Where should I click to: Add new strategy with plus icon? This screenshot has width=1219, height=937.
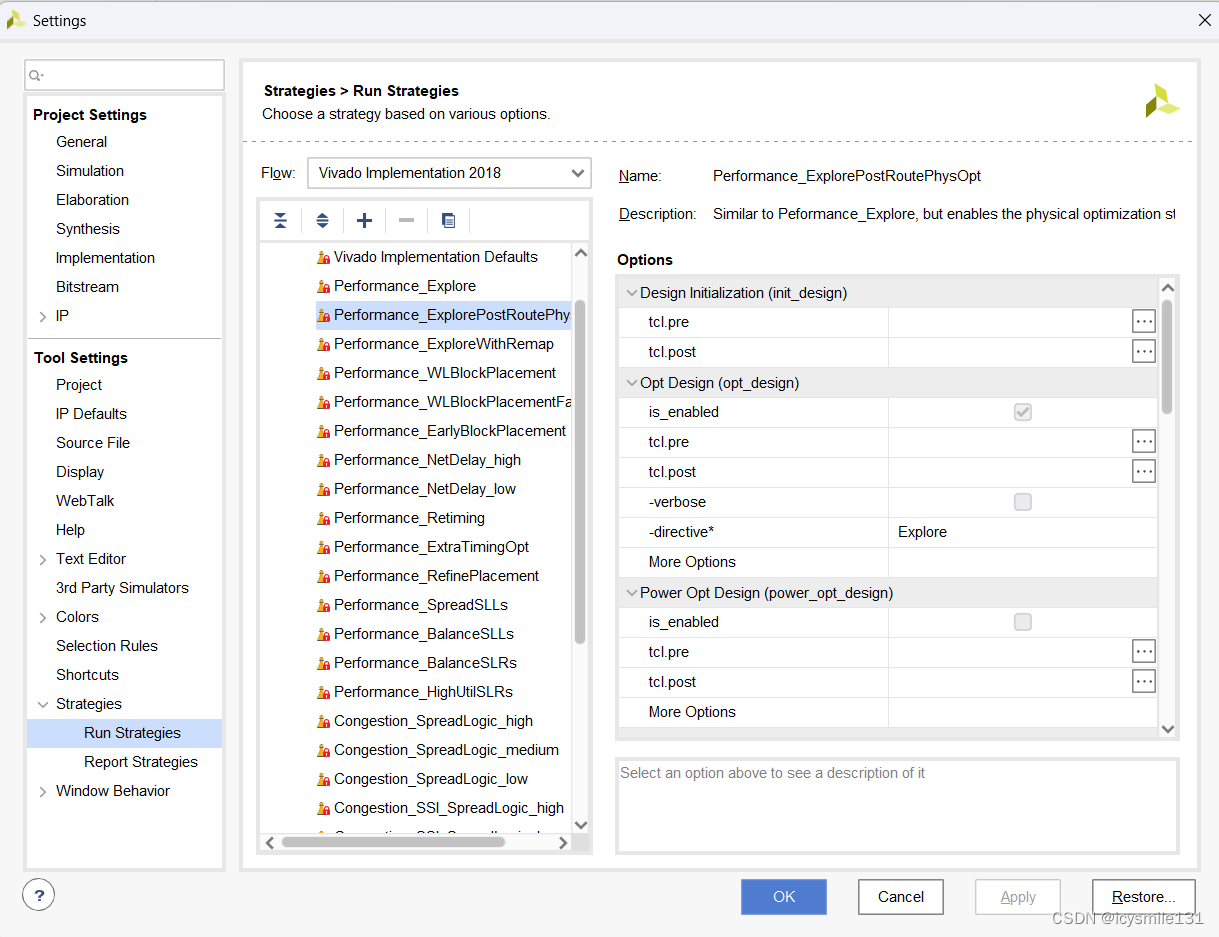click(x=364, y=221)
